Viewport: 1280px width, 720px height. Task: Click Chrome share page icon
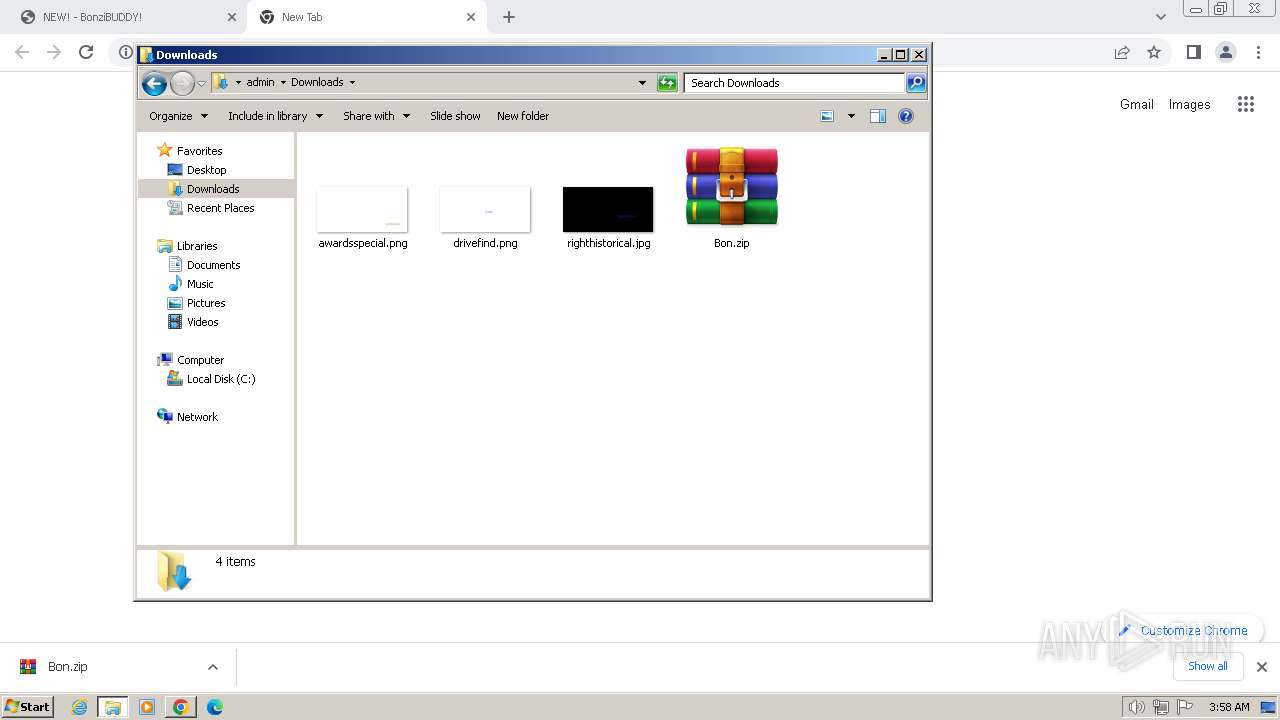[1122, 52]
